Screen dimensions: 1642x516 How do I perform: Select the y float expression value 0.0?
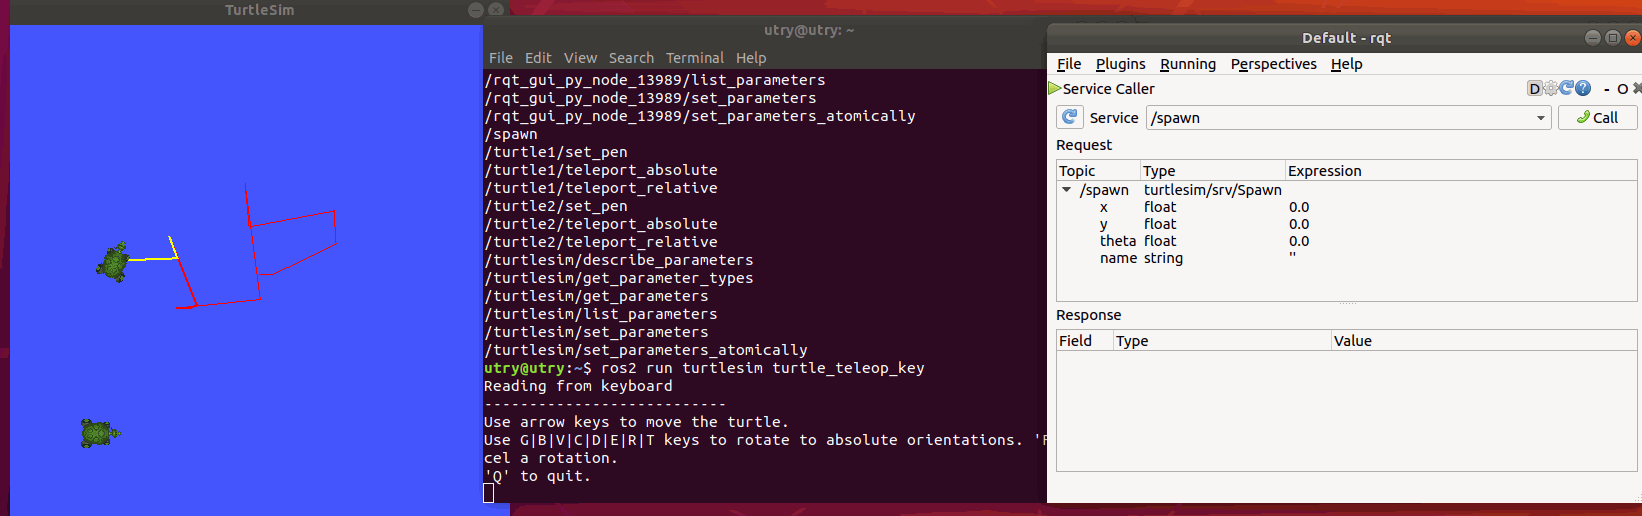tap(1299, 224)
